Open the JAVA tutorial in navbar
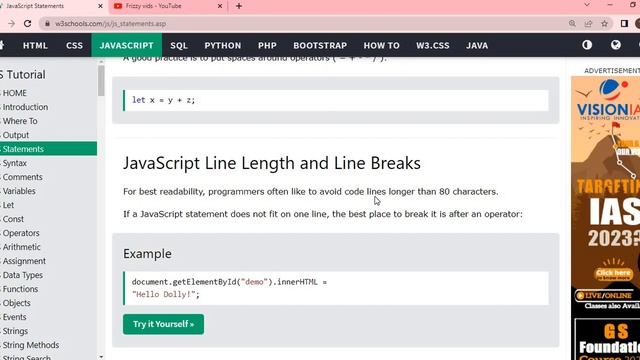The height and width of the screenshot is (360, 640). (477, 45)
